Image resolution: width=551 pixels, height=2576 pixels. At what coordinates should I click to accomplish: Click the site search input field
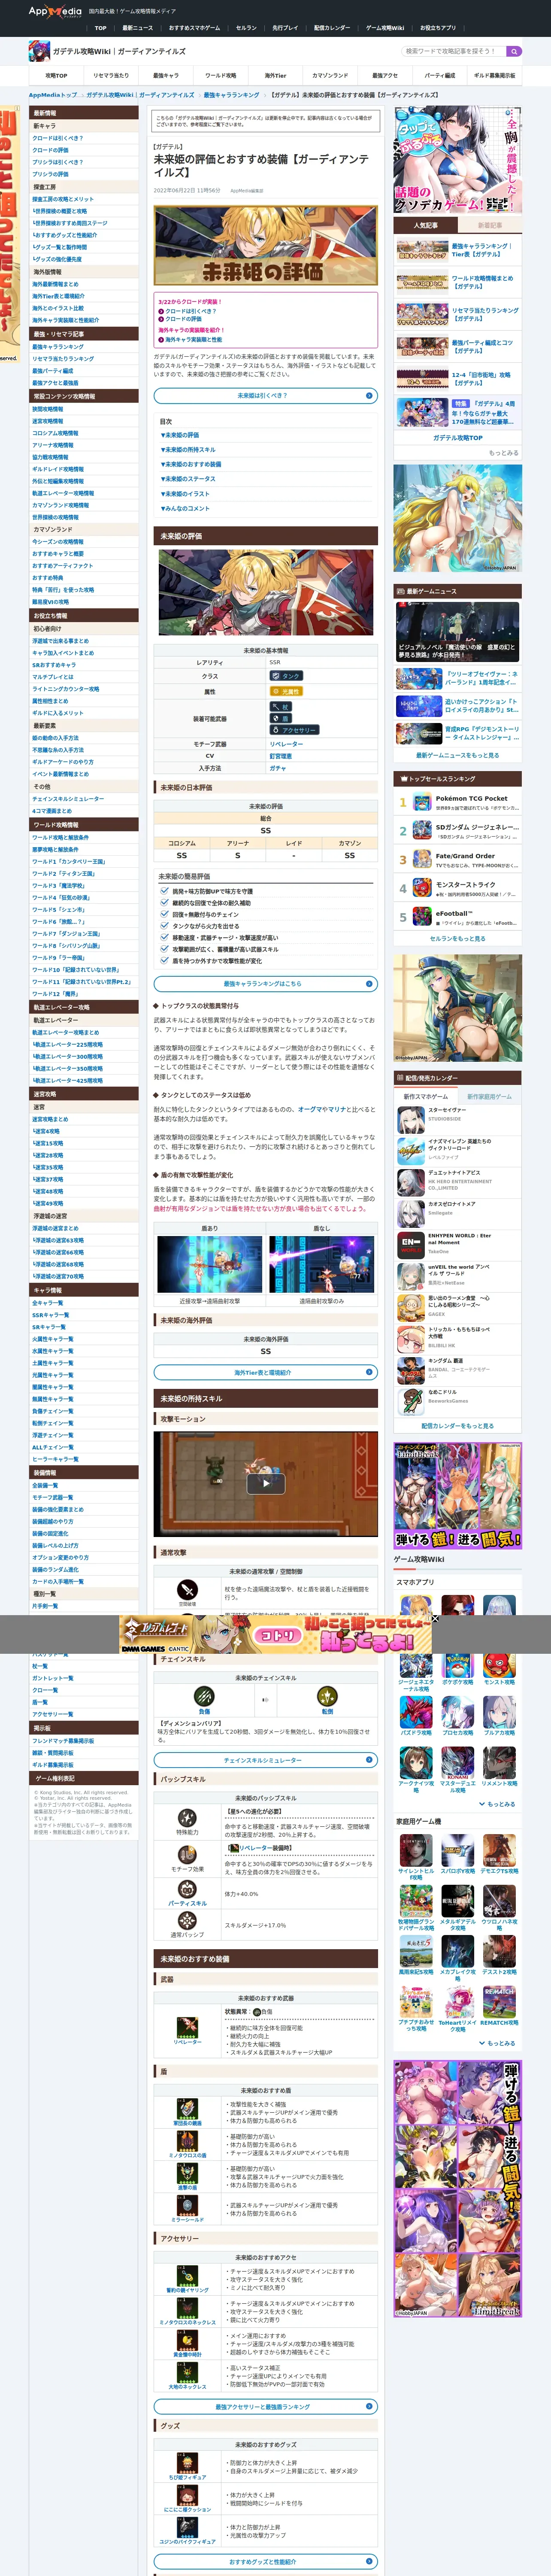[x=454, y=51]
